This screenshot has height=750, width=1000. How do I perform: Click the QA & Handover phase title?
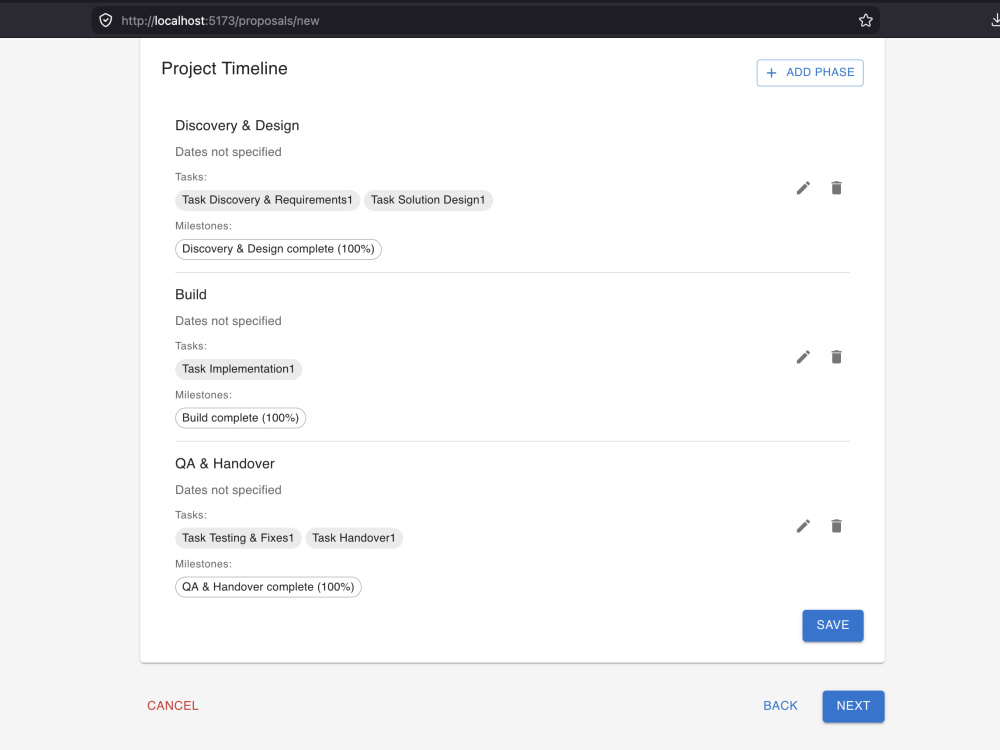pos(225,464)
